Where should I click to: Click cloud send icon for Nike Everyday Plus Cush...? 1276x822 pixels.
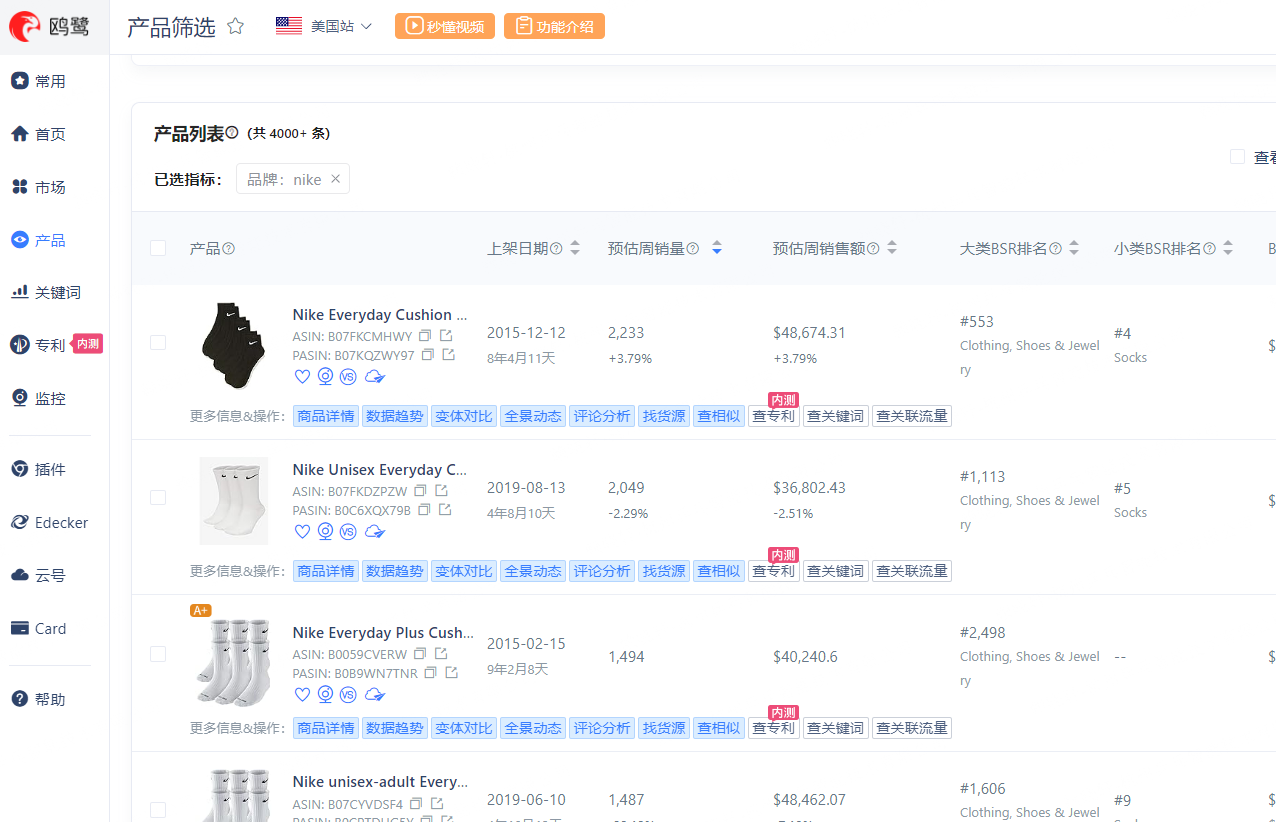pyautogui.click(x=375, y=694)
